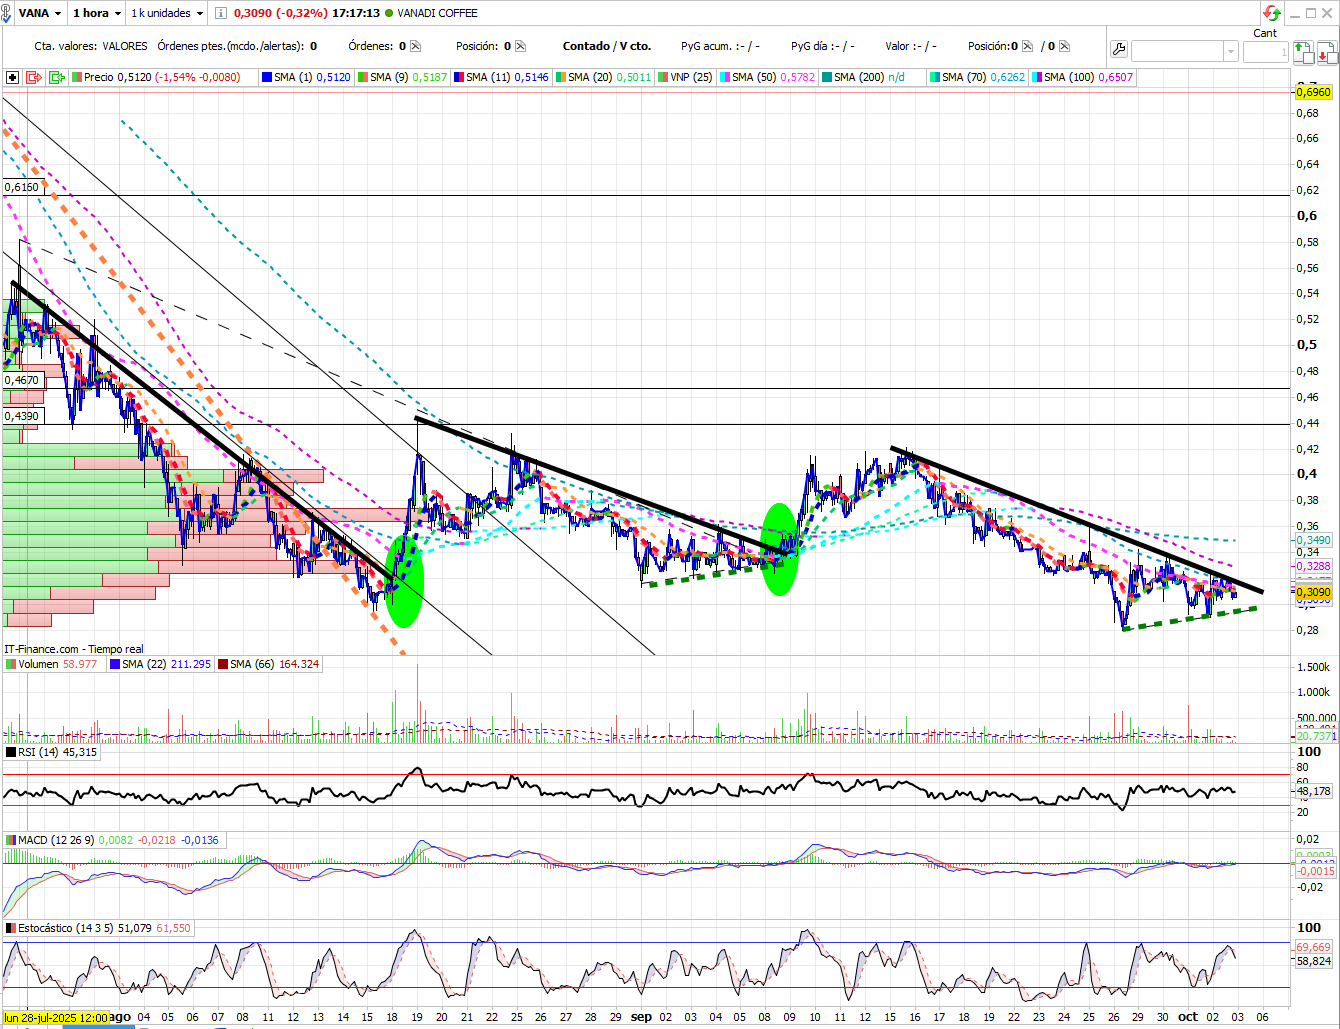Click the red-green refresh arrows icon
Viewport: 1340px width, 1029px height.
tap(1272, 13)
